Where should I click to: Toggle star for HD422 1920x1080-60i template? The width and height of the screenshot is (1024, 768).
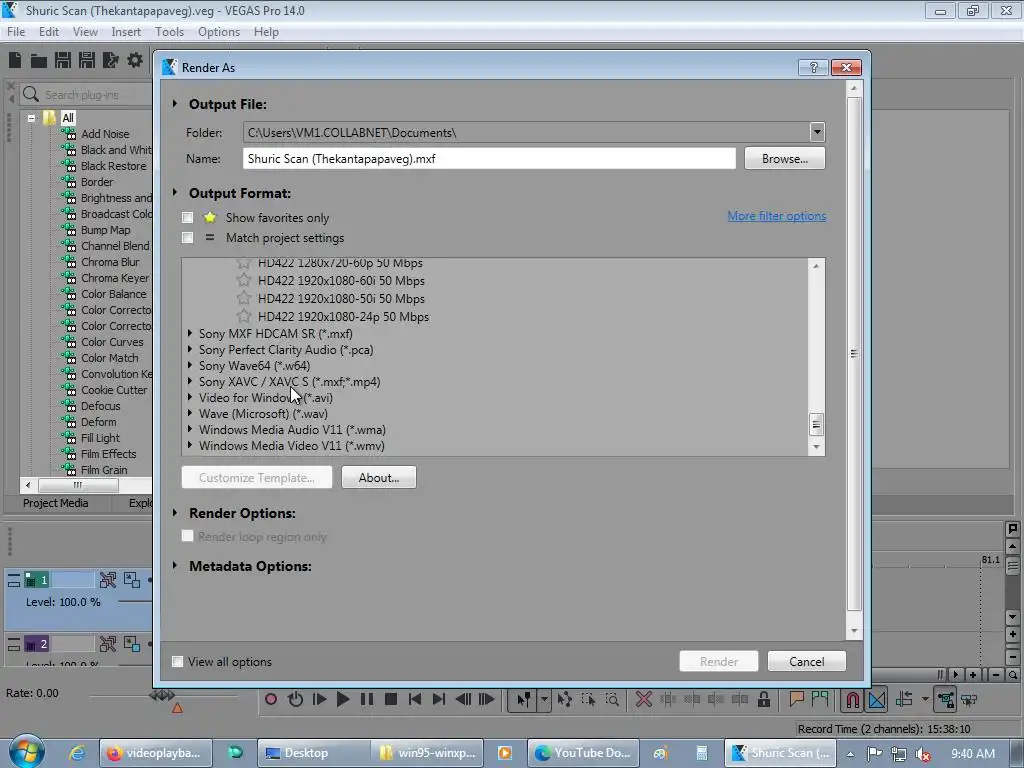244,280
